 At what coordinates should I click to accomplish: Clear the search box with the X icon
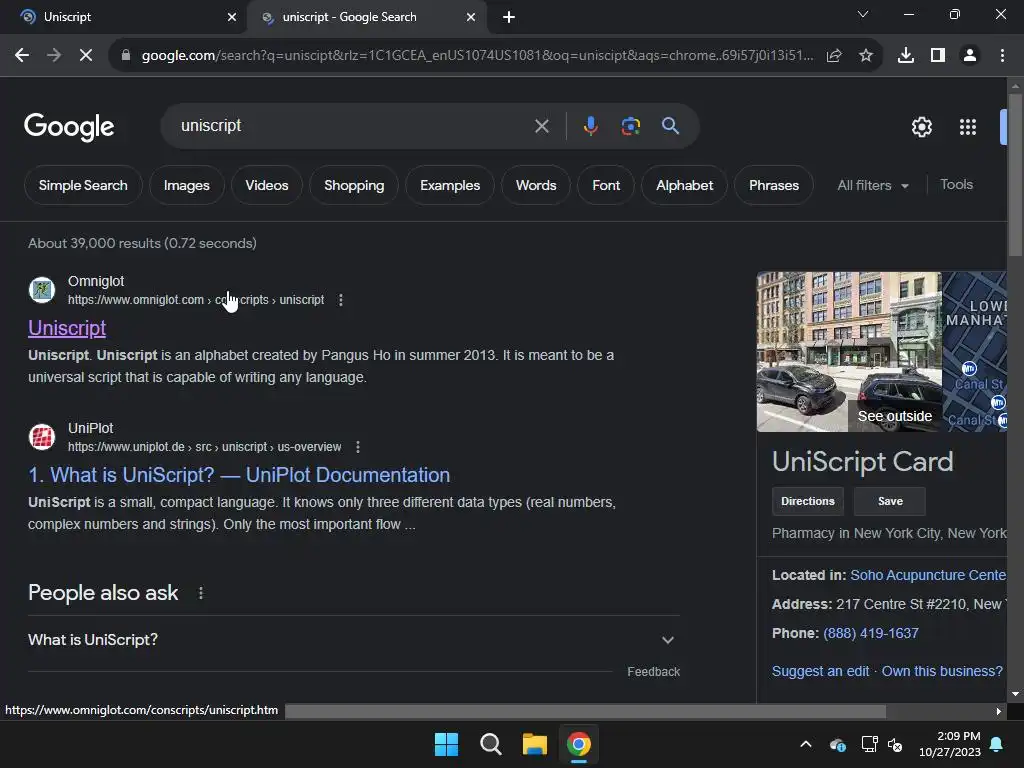pos(541,126)
